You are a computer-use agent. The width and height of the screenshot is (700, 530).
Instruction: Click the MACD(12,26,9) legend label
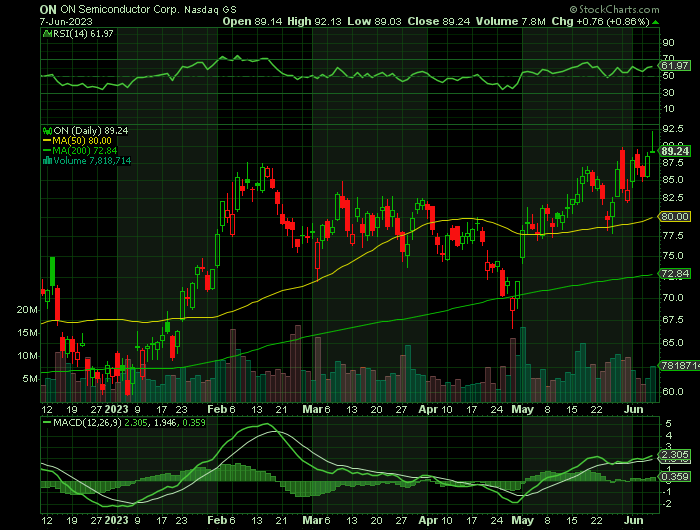pyautogui.click(x=87, y=422)
